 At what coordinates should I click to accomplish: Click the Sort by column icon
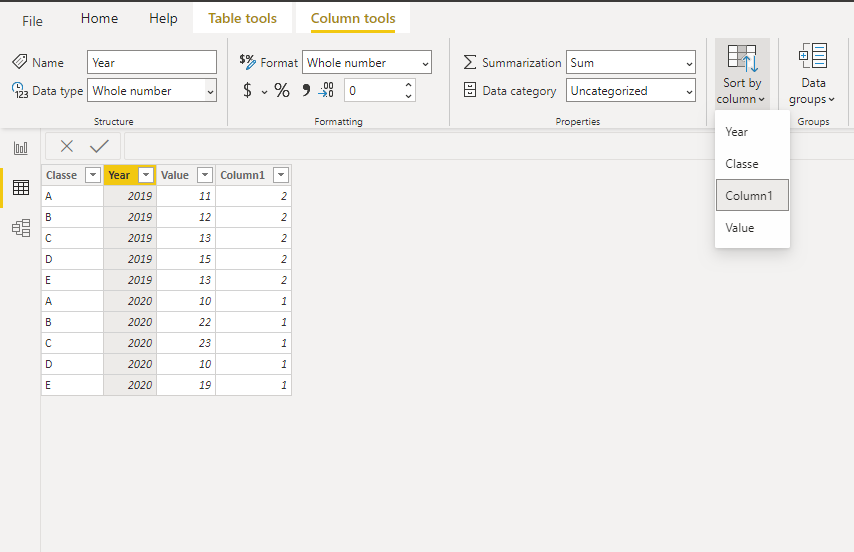pos(742,58)
